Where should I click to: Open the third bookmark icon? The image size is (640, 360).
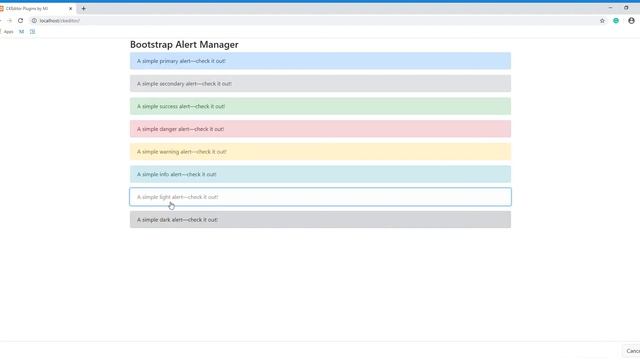[x=32, y=31]
